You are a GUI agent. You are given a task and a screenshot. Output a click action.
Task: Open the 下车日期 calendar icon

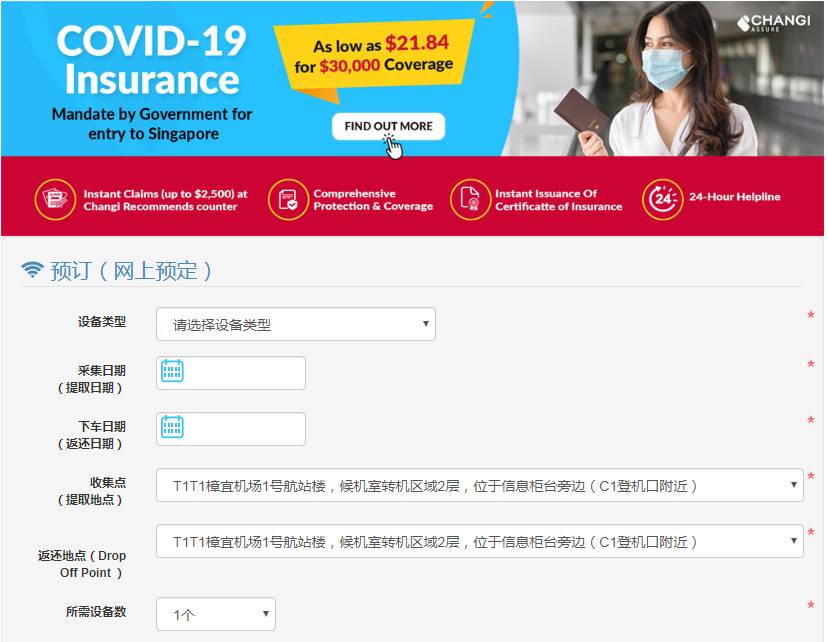coord(172,427)
